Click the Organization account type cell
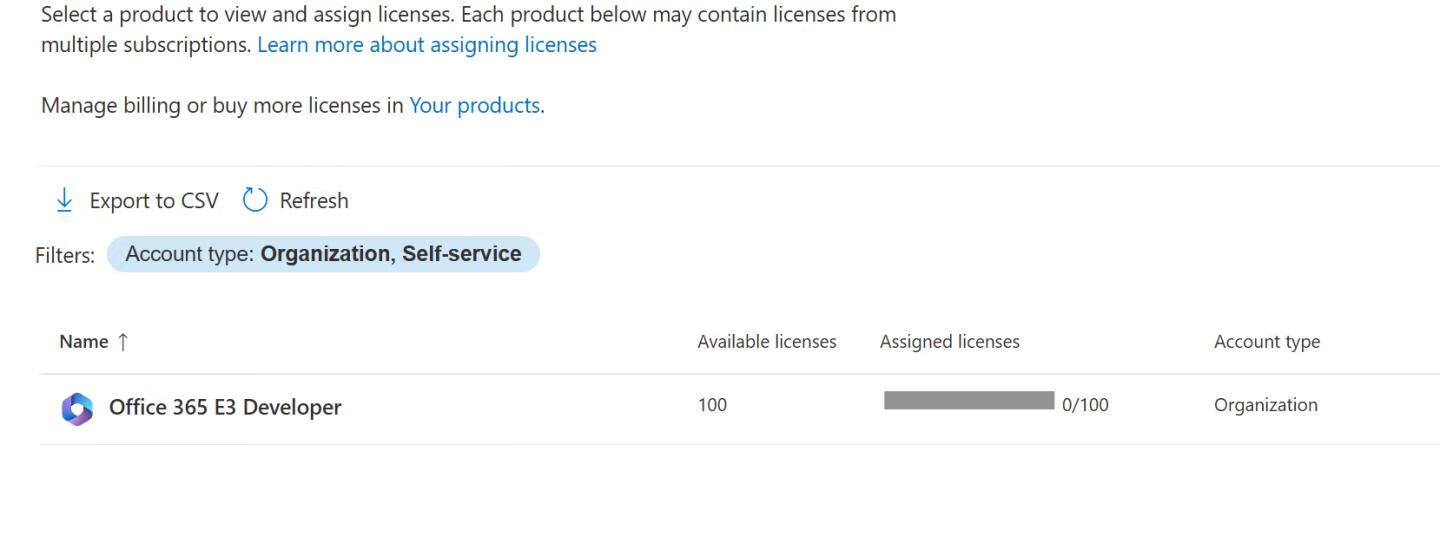This screenshot has height=543, width=1440. pos(1265,405)
